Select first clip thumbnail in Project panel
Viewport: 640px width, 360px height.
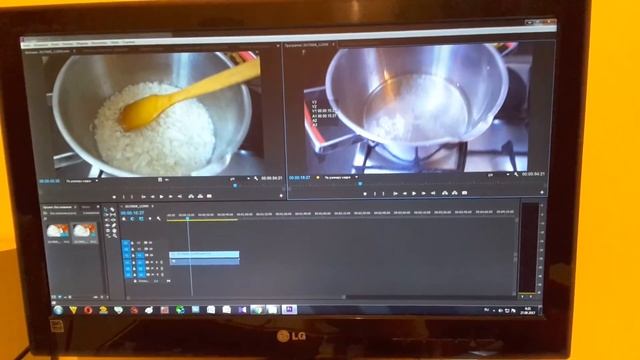pos(58,231)
